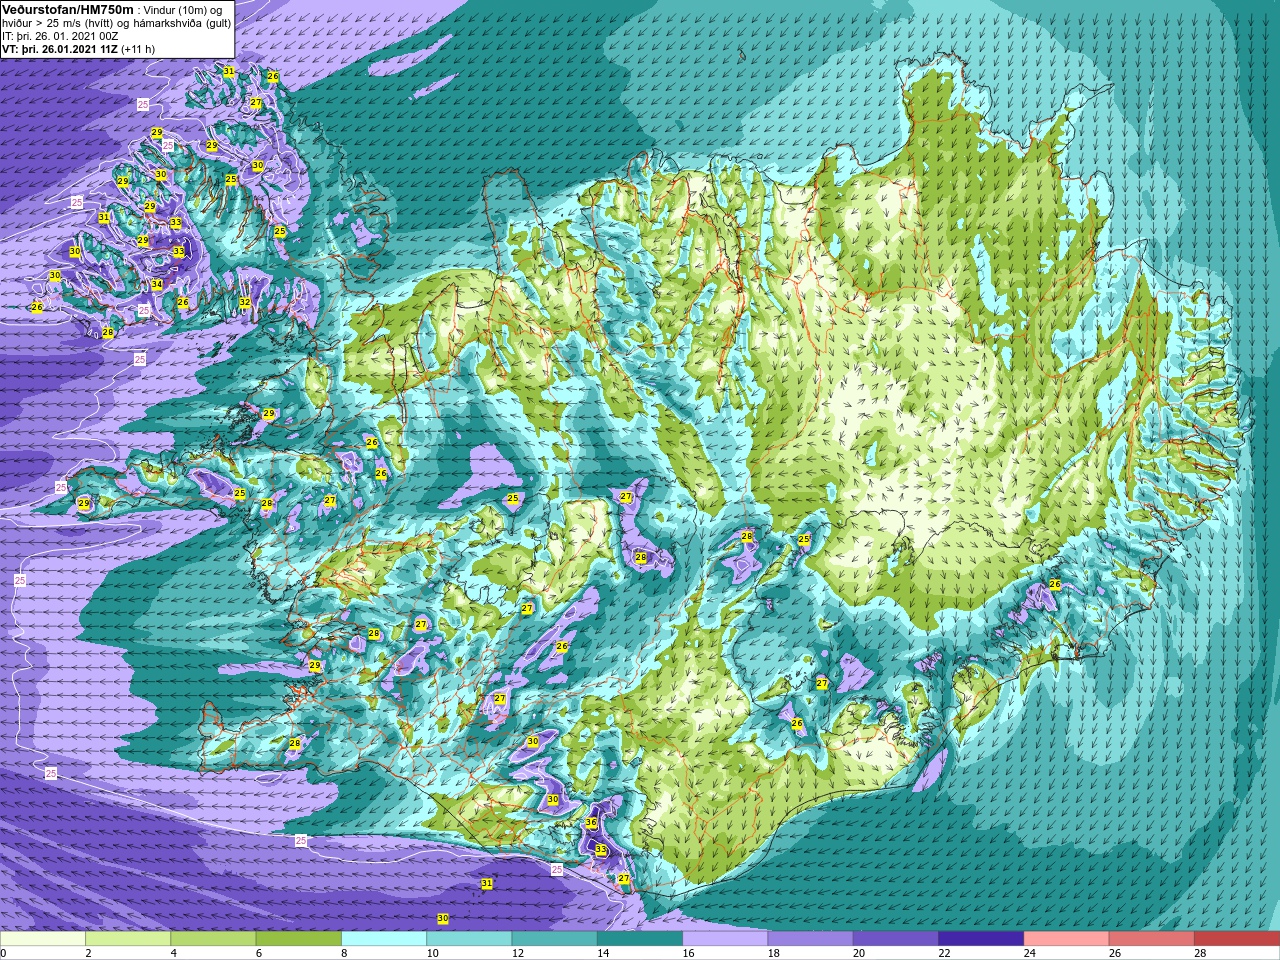Click legend scale number '18'
This screenshot has height=960, width=1280.
774,953
